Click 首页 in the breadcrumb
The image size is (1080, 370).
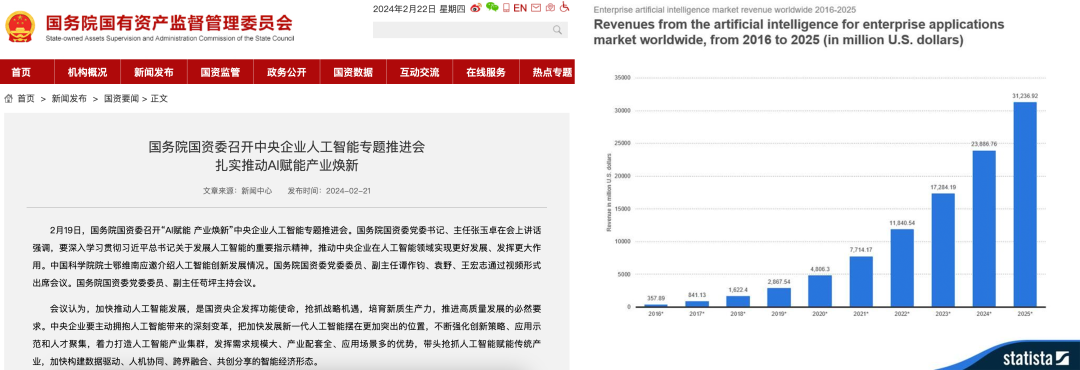[x=26, y=99]
